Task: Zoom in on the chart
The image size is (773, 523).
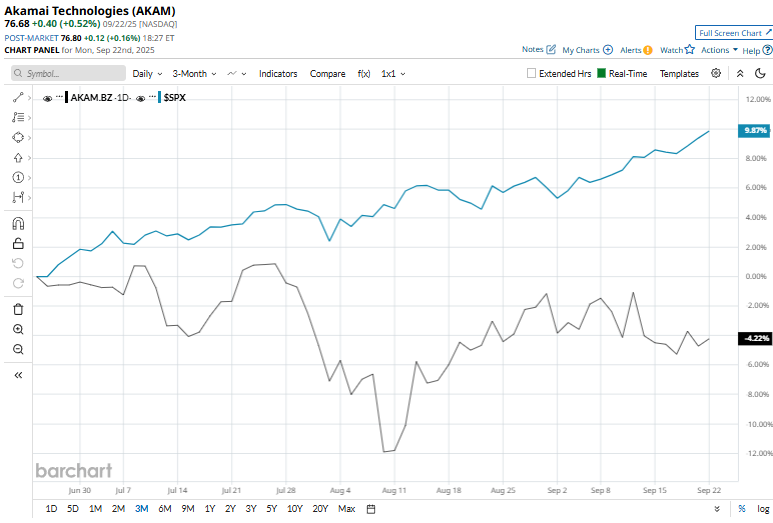Action: pos(18,329)
